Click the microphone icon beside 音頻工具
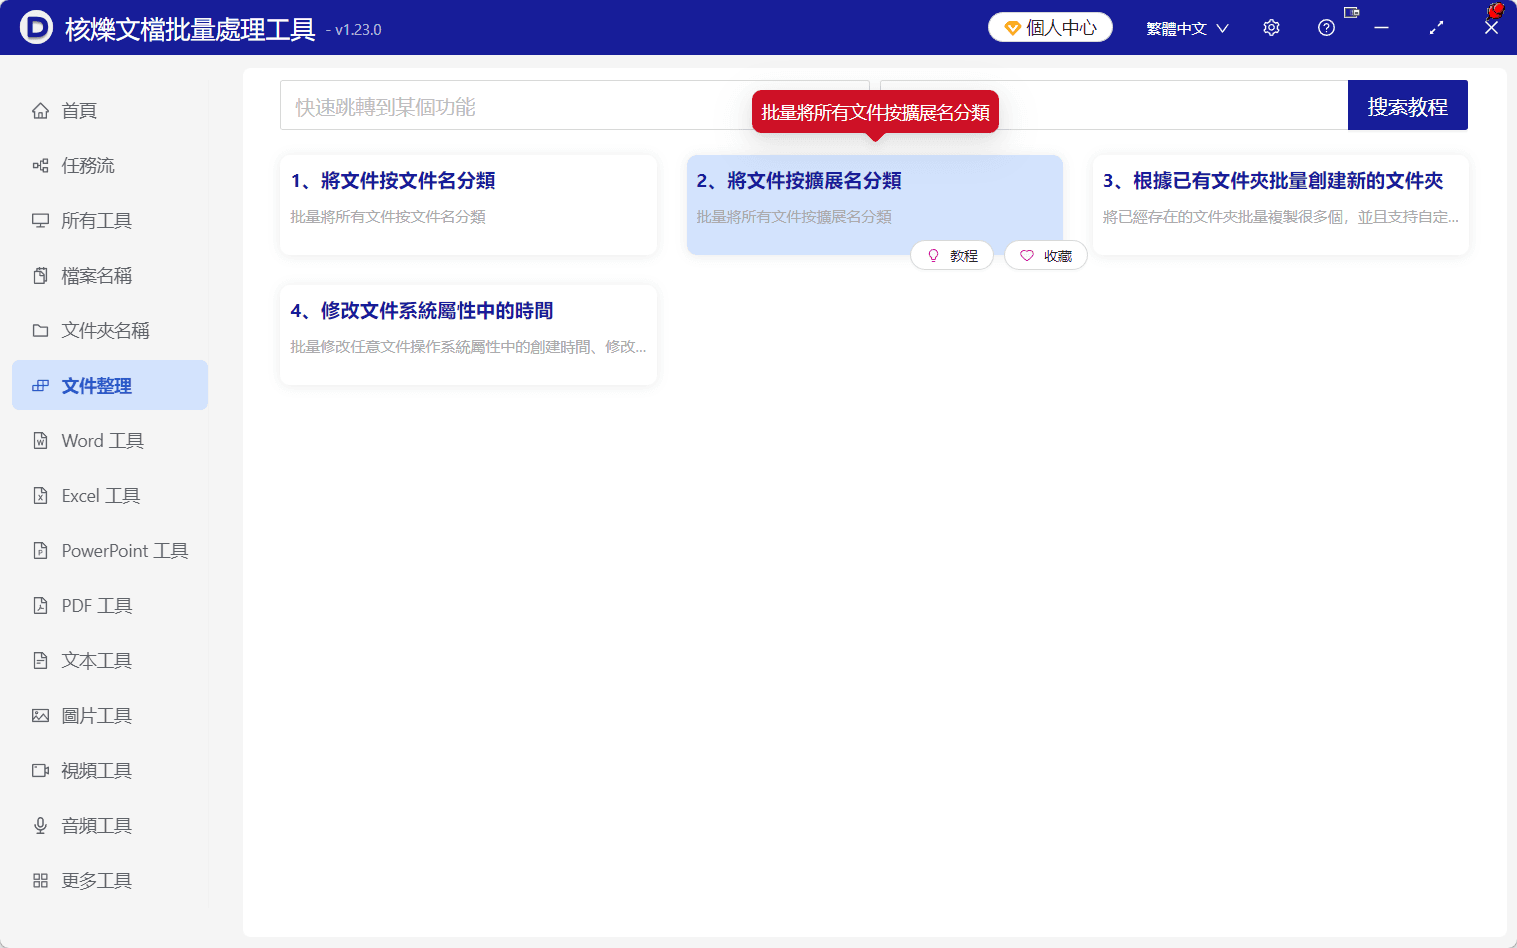The height and width of the screenshot is (948, 1517). coord(40,826)
